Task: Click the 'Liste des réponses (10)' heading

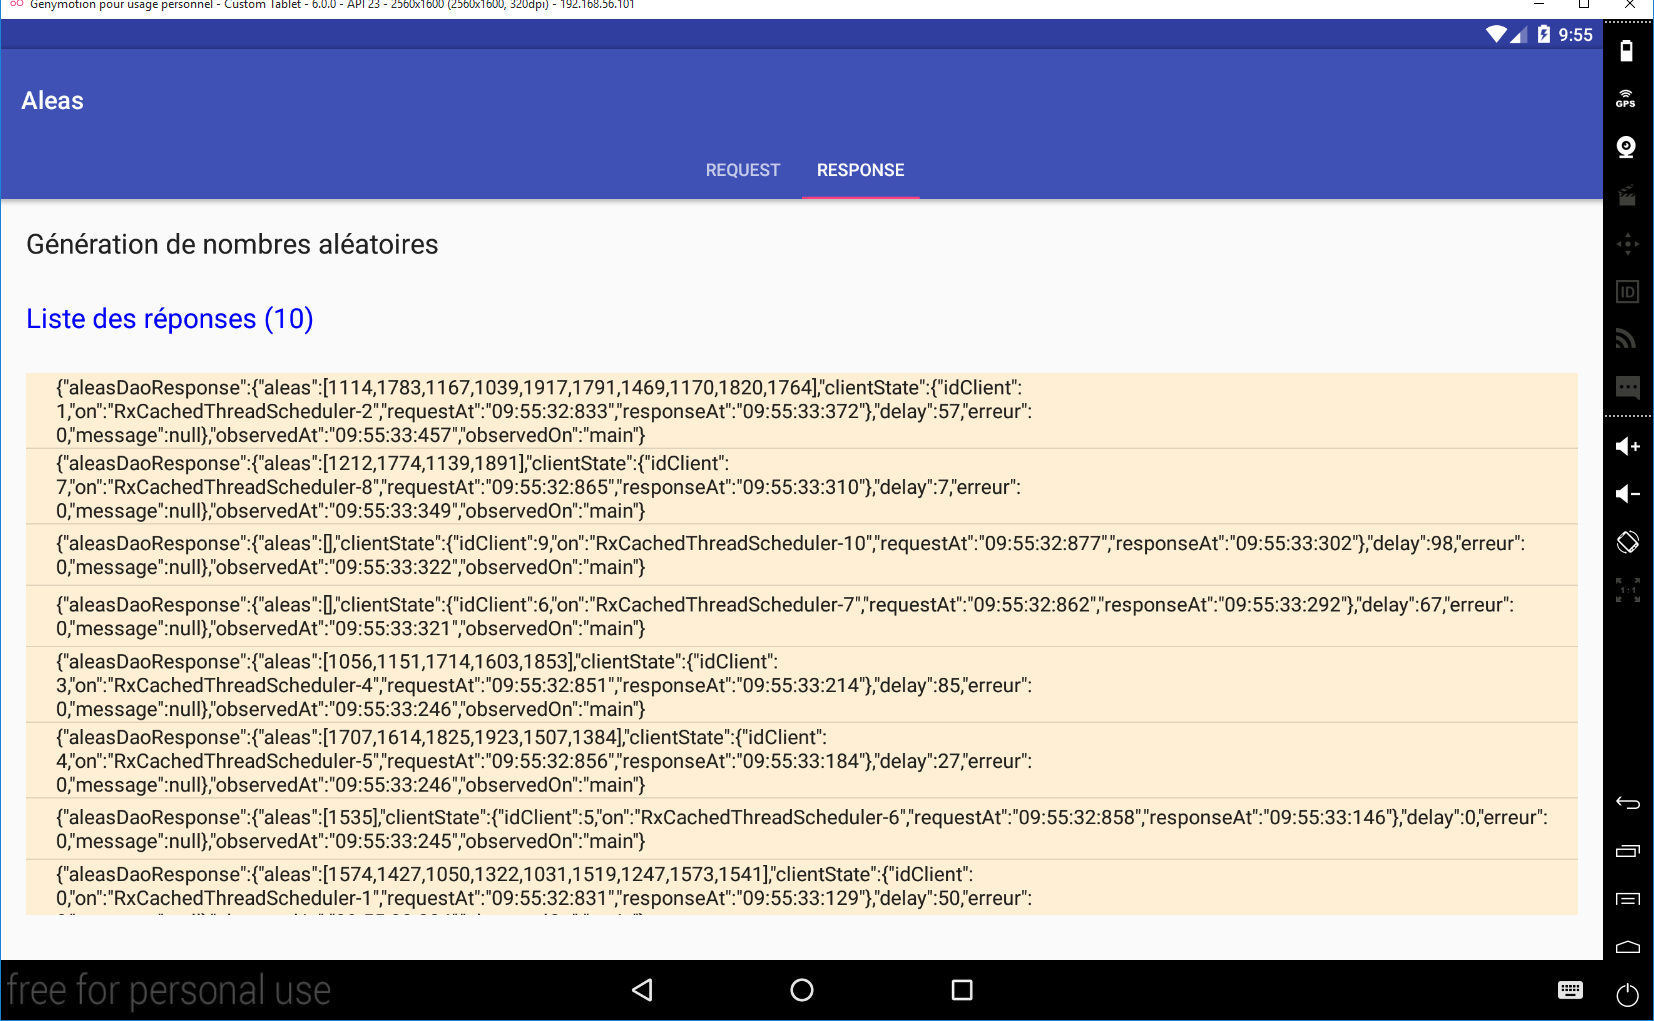Action: 170,319
